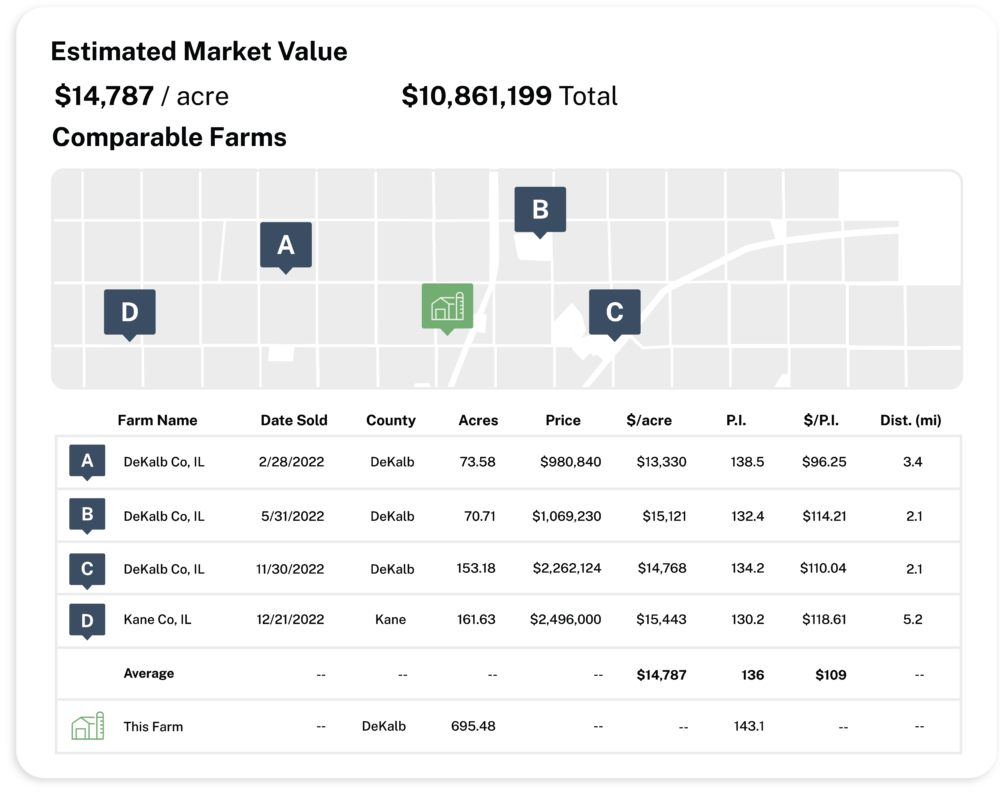Sort by the Date Sold column header
The height and width of the screenshot is (792, 1000).
(294, 420)
